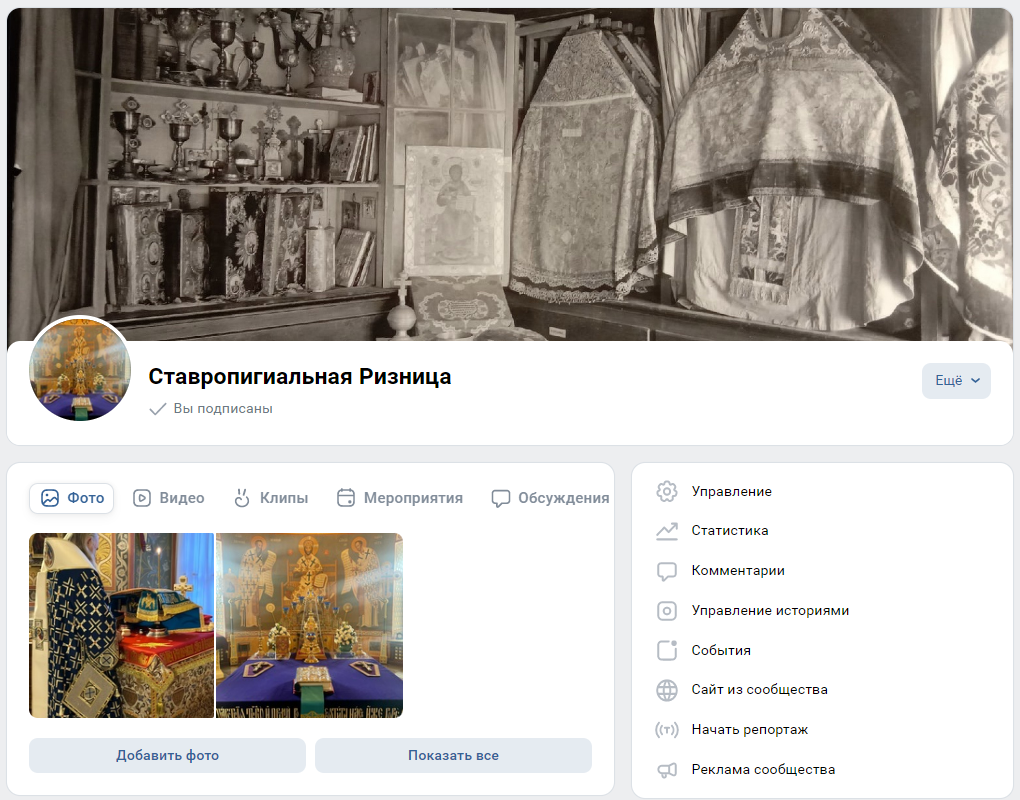Open the Статистика chart icon
Viewport: 1020px width, 800px height.
[667, 531]
